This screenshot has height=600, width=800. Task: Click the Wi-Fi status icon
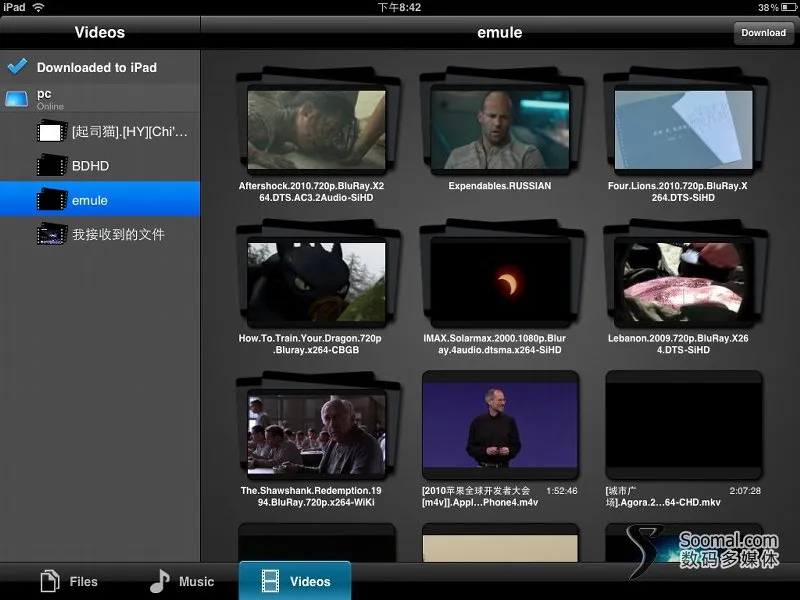(38, 7)
